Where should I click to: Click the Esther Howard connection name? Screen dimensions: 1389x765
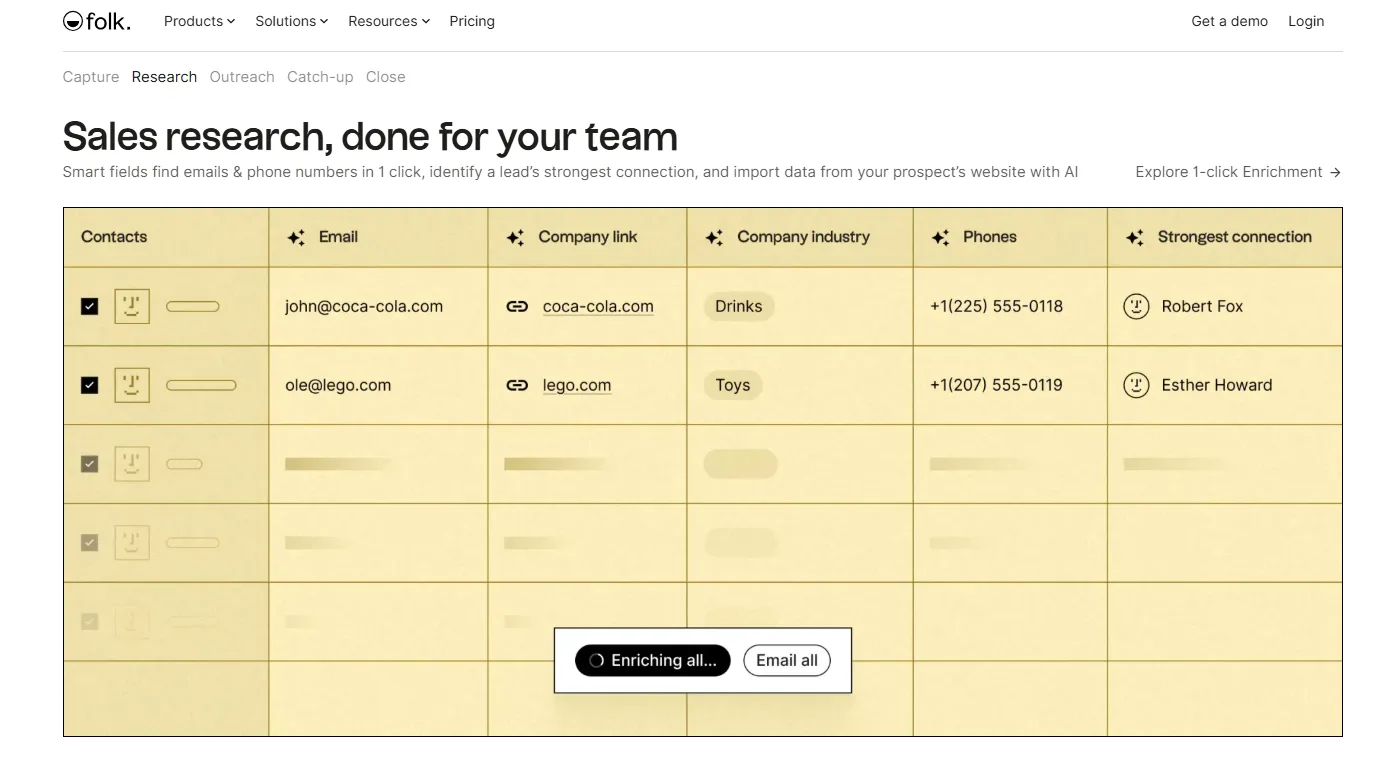(1217, 385)
